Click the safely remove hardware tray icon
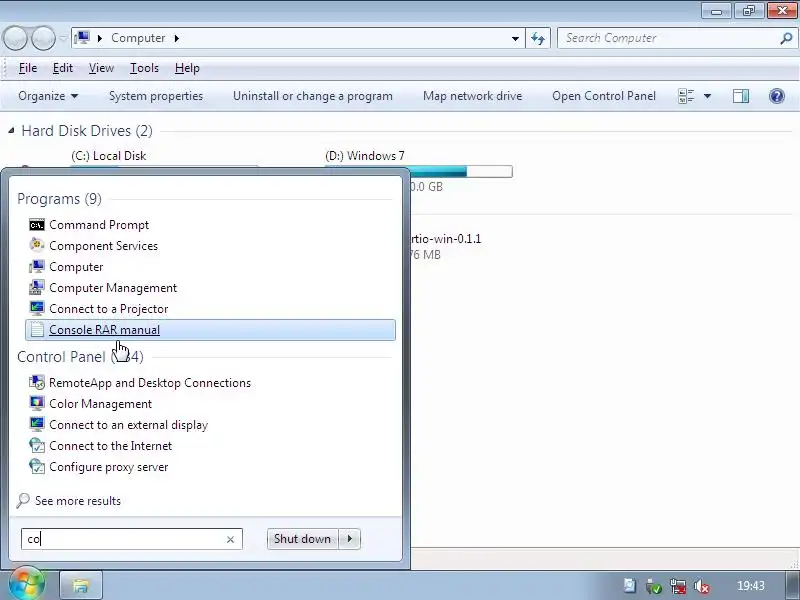Image resolution: width=800 pixels, height=600 pixels. (654, 587)
